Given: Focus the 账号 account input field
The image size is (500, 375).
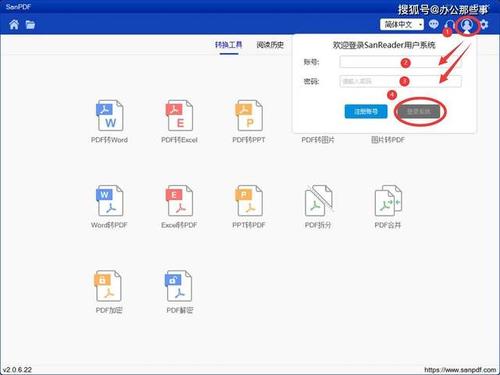Looking at the screenshot, I should 401,62.
